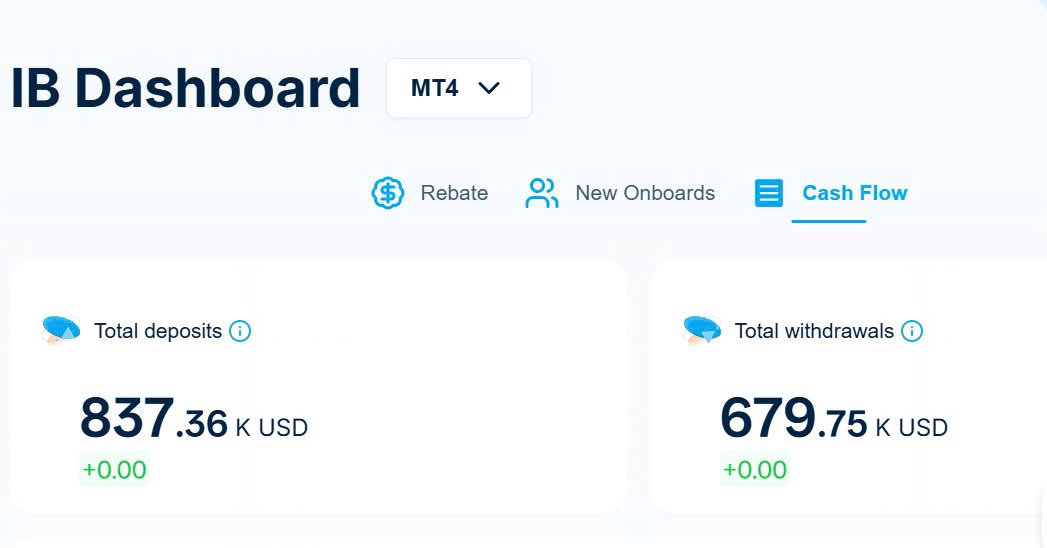Click the Total deposits cloud icon

[61, 330]
